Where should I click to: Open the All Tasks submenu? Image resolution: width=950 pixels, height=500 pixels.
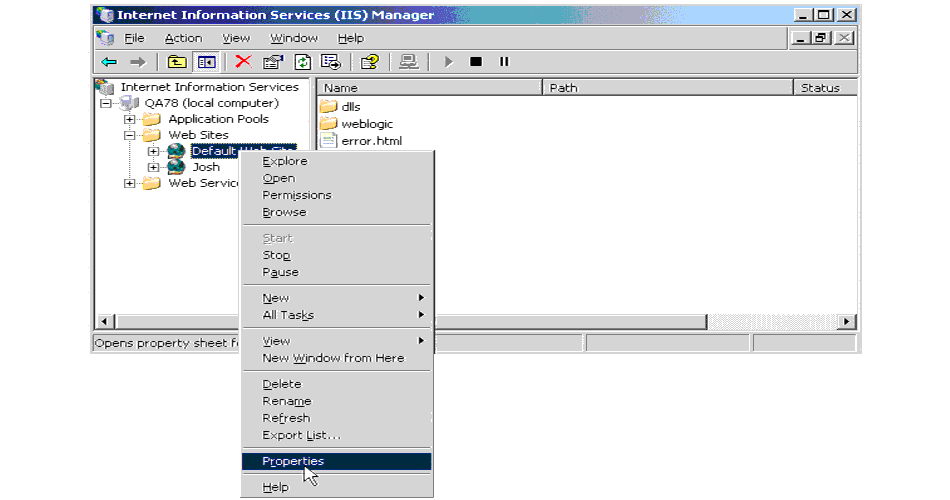point(336,315)
